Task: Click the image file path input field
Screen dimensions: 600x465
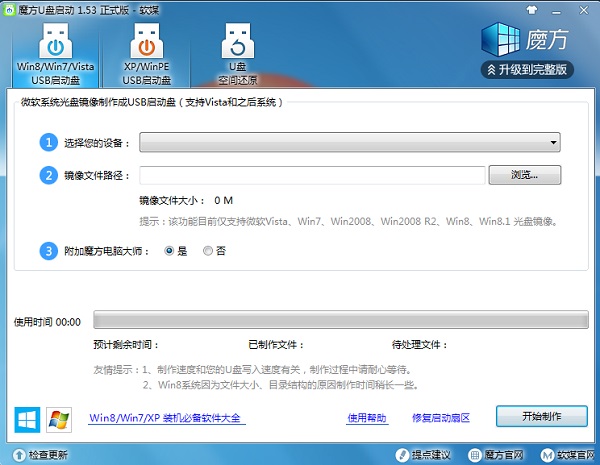Action: tap(312, 175)
